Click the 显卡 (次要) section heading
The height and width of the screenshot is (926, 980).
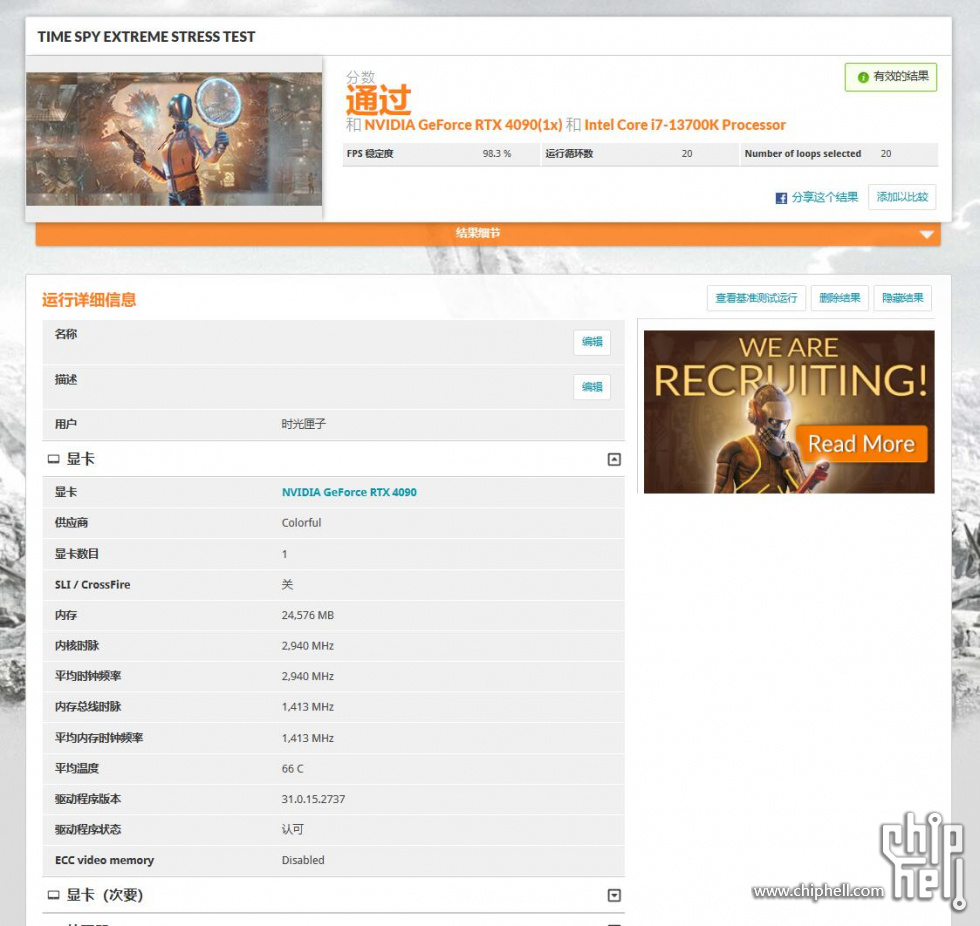point(104,895)
